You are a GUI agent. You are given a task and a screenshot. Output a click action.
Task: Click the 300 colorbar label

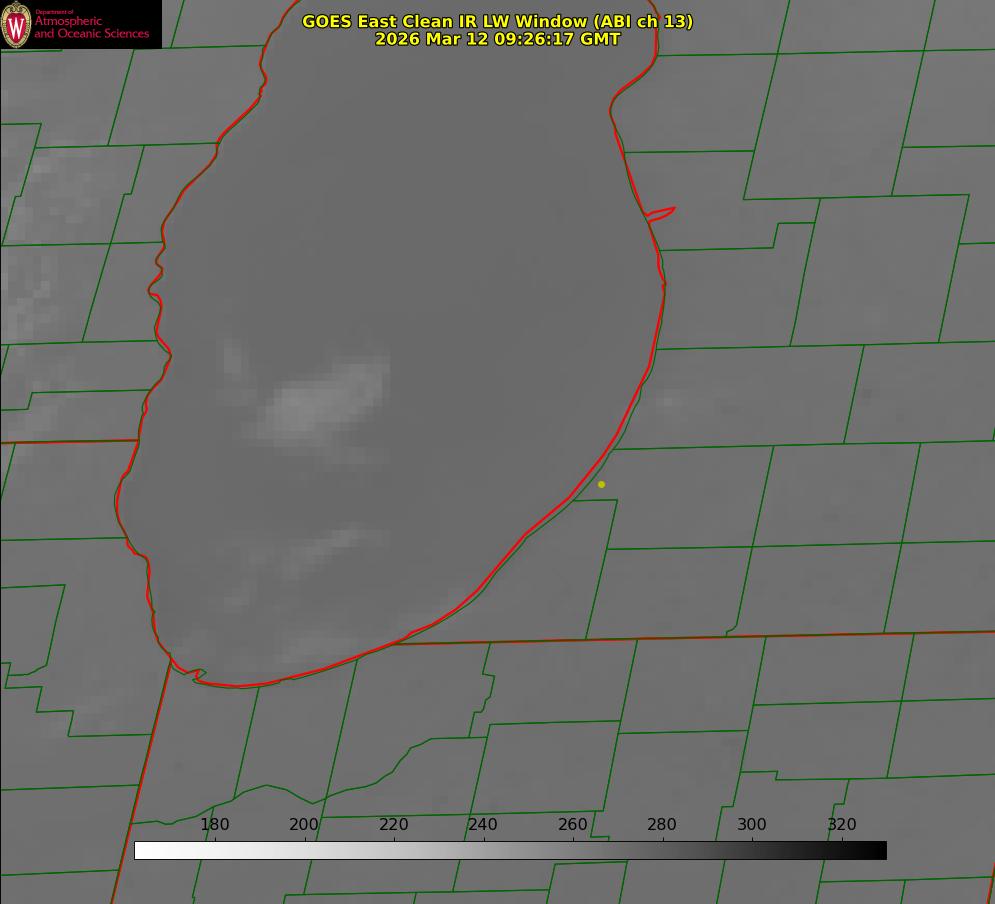click(x=752, y=824)
